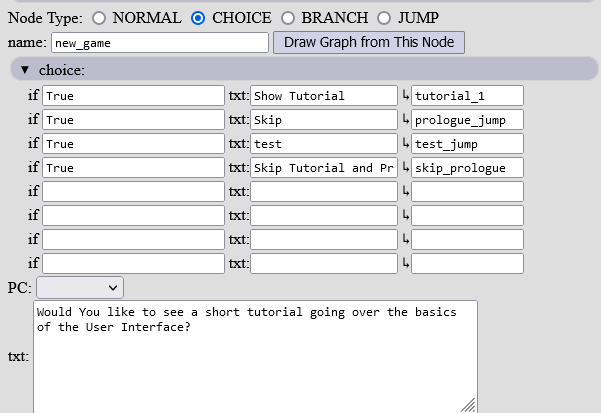Click the arrow icon before test_jump
This screenshot has width=601, height=413.
(406, 143)
